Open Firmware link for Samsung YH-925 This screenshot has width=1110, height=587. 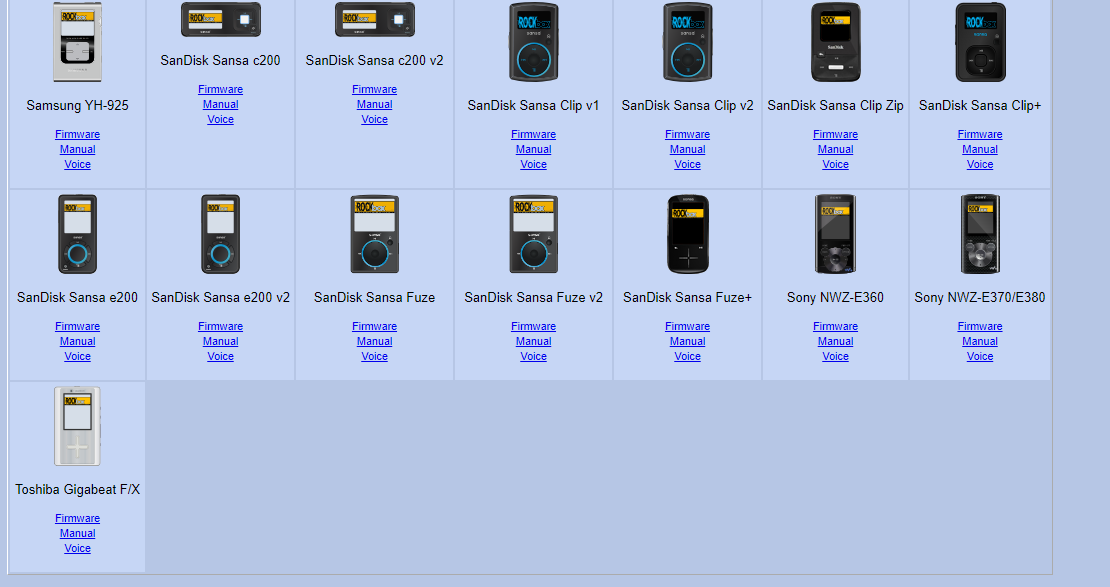click(x=77, y=135)
